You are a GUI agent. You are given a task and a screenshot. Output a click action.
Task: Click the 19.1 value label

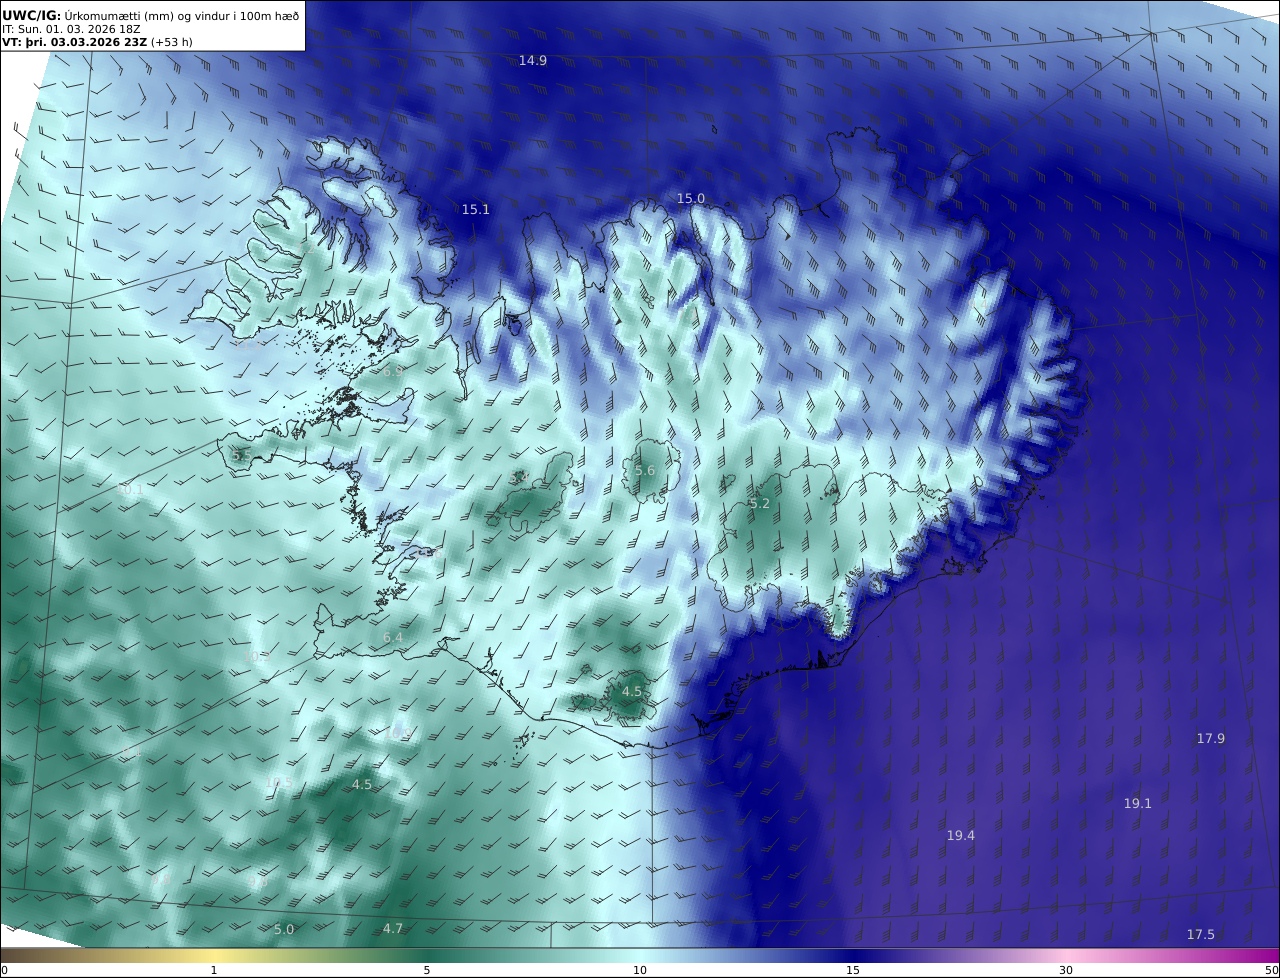(x=1138, y=804)
